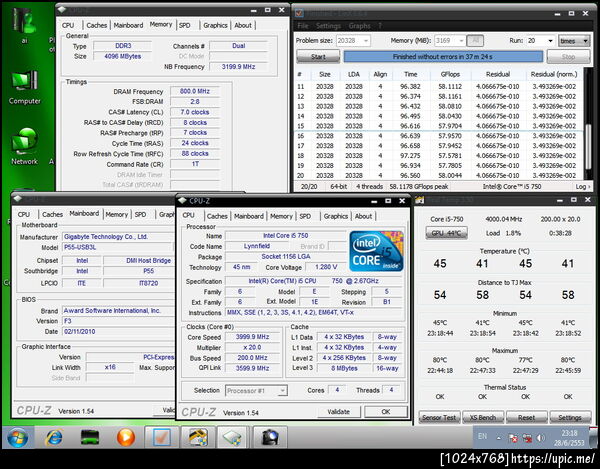The image size is (600, 469).
Task: Open the About tab in the front CPU-Z window
Action: (364, 216)
